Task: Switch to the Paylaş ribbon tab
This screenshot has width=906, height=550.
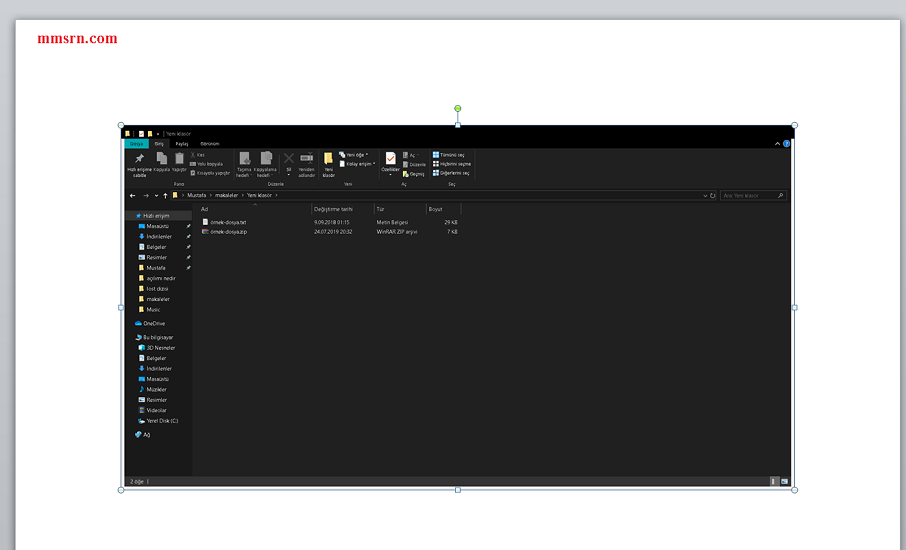Action: click(182, 144)
